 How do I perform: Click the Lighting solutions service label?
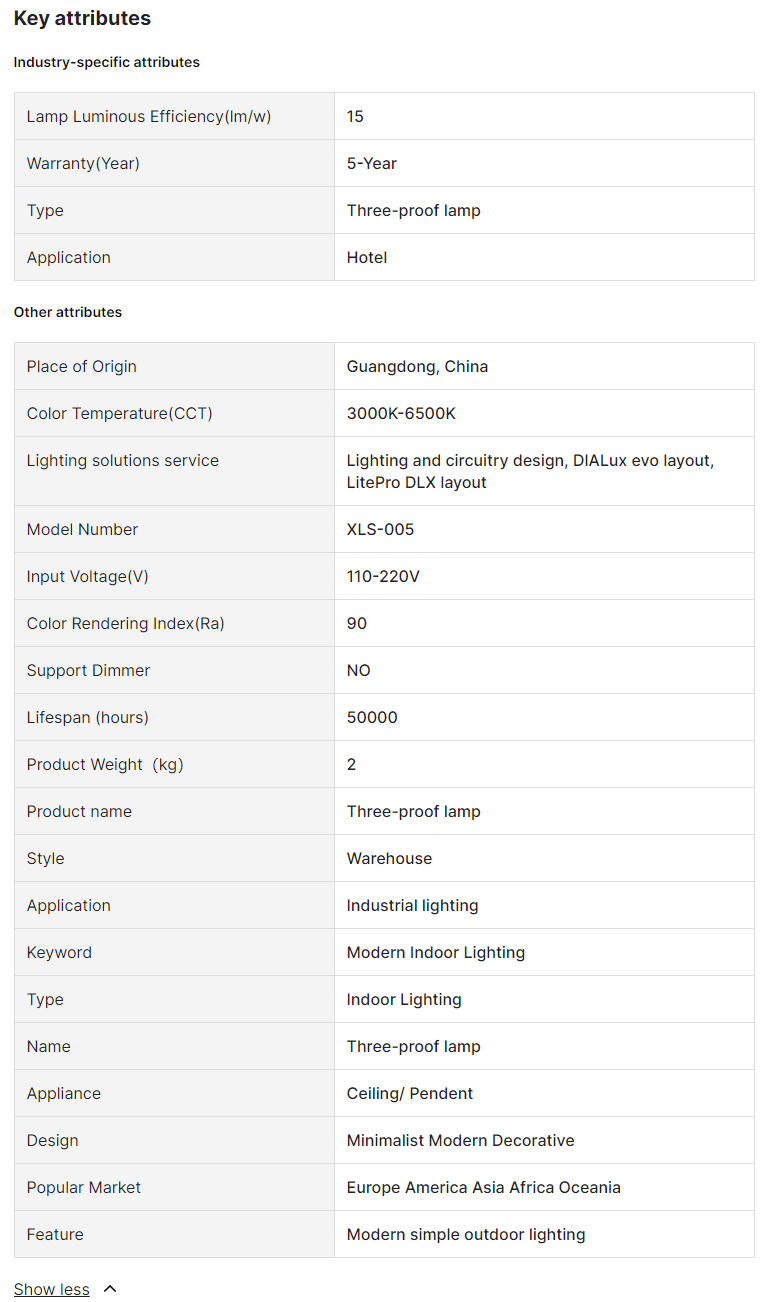coord(122,460)
